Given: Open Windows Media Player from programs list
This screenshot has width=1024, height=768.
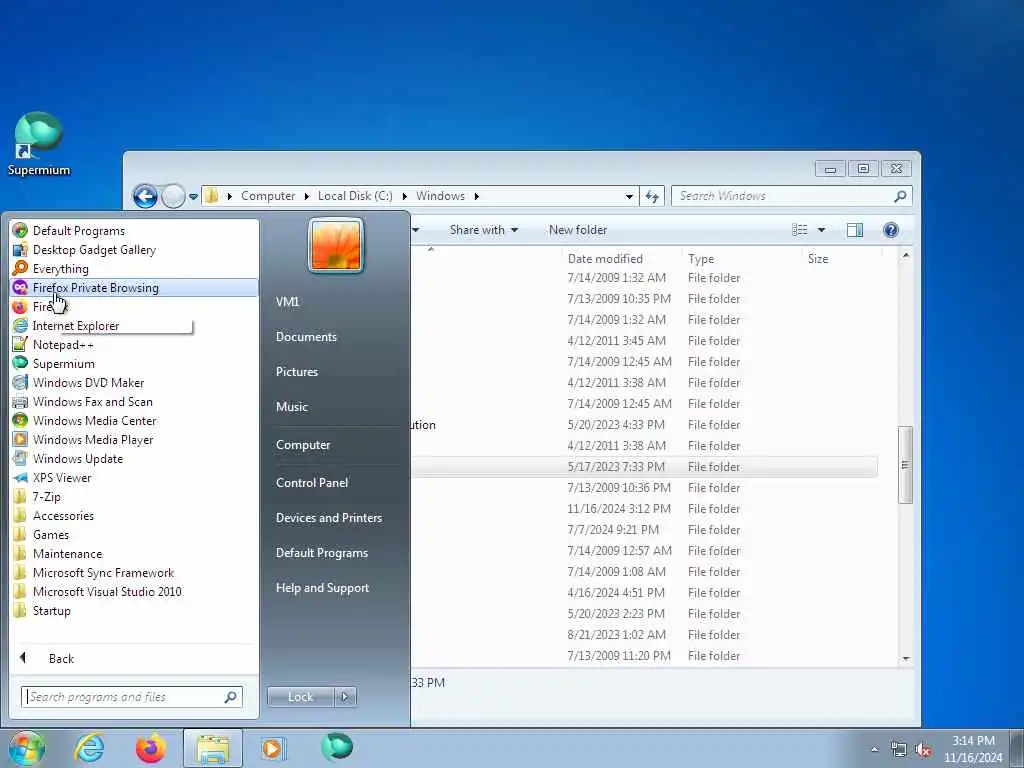Looking at the screenshot, I should 93,439.
